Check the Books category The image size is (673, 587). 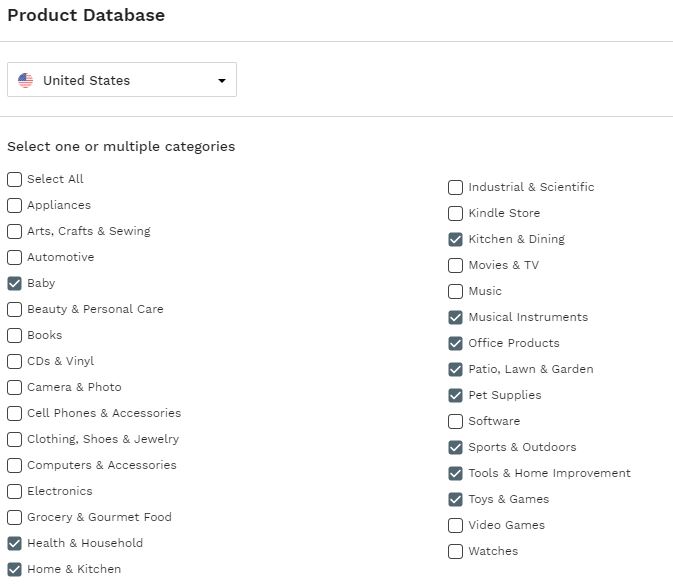click(15, 336)
